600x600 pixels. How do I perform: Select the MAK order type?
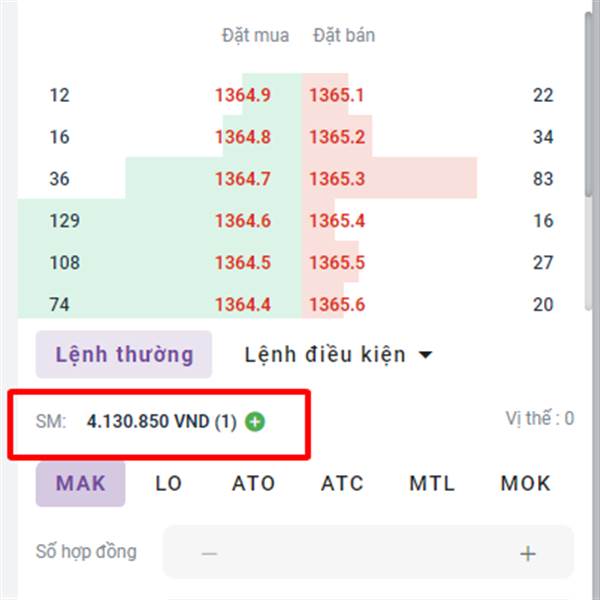pyautogui.click(x=81, y=484)
